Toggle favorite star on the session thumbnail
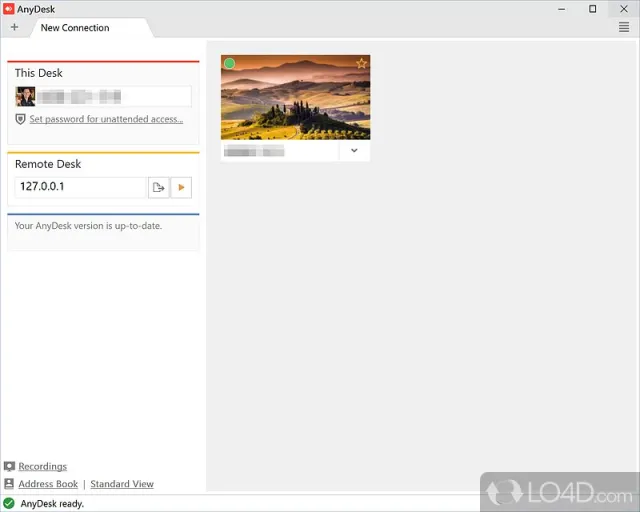 pos(361,63)
